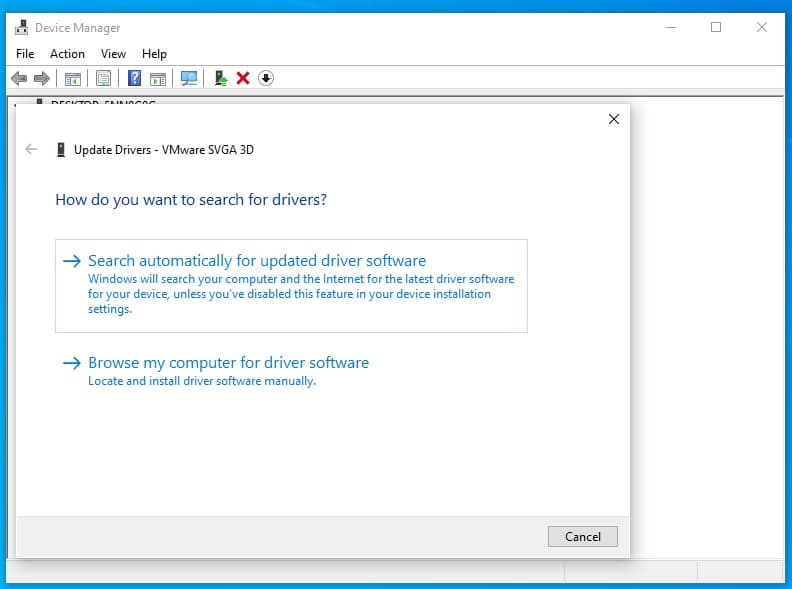Close the Update Drivers dialog with X
792x589 pixels.
(614, 119)
